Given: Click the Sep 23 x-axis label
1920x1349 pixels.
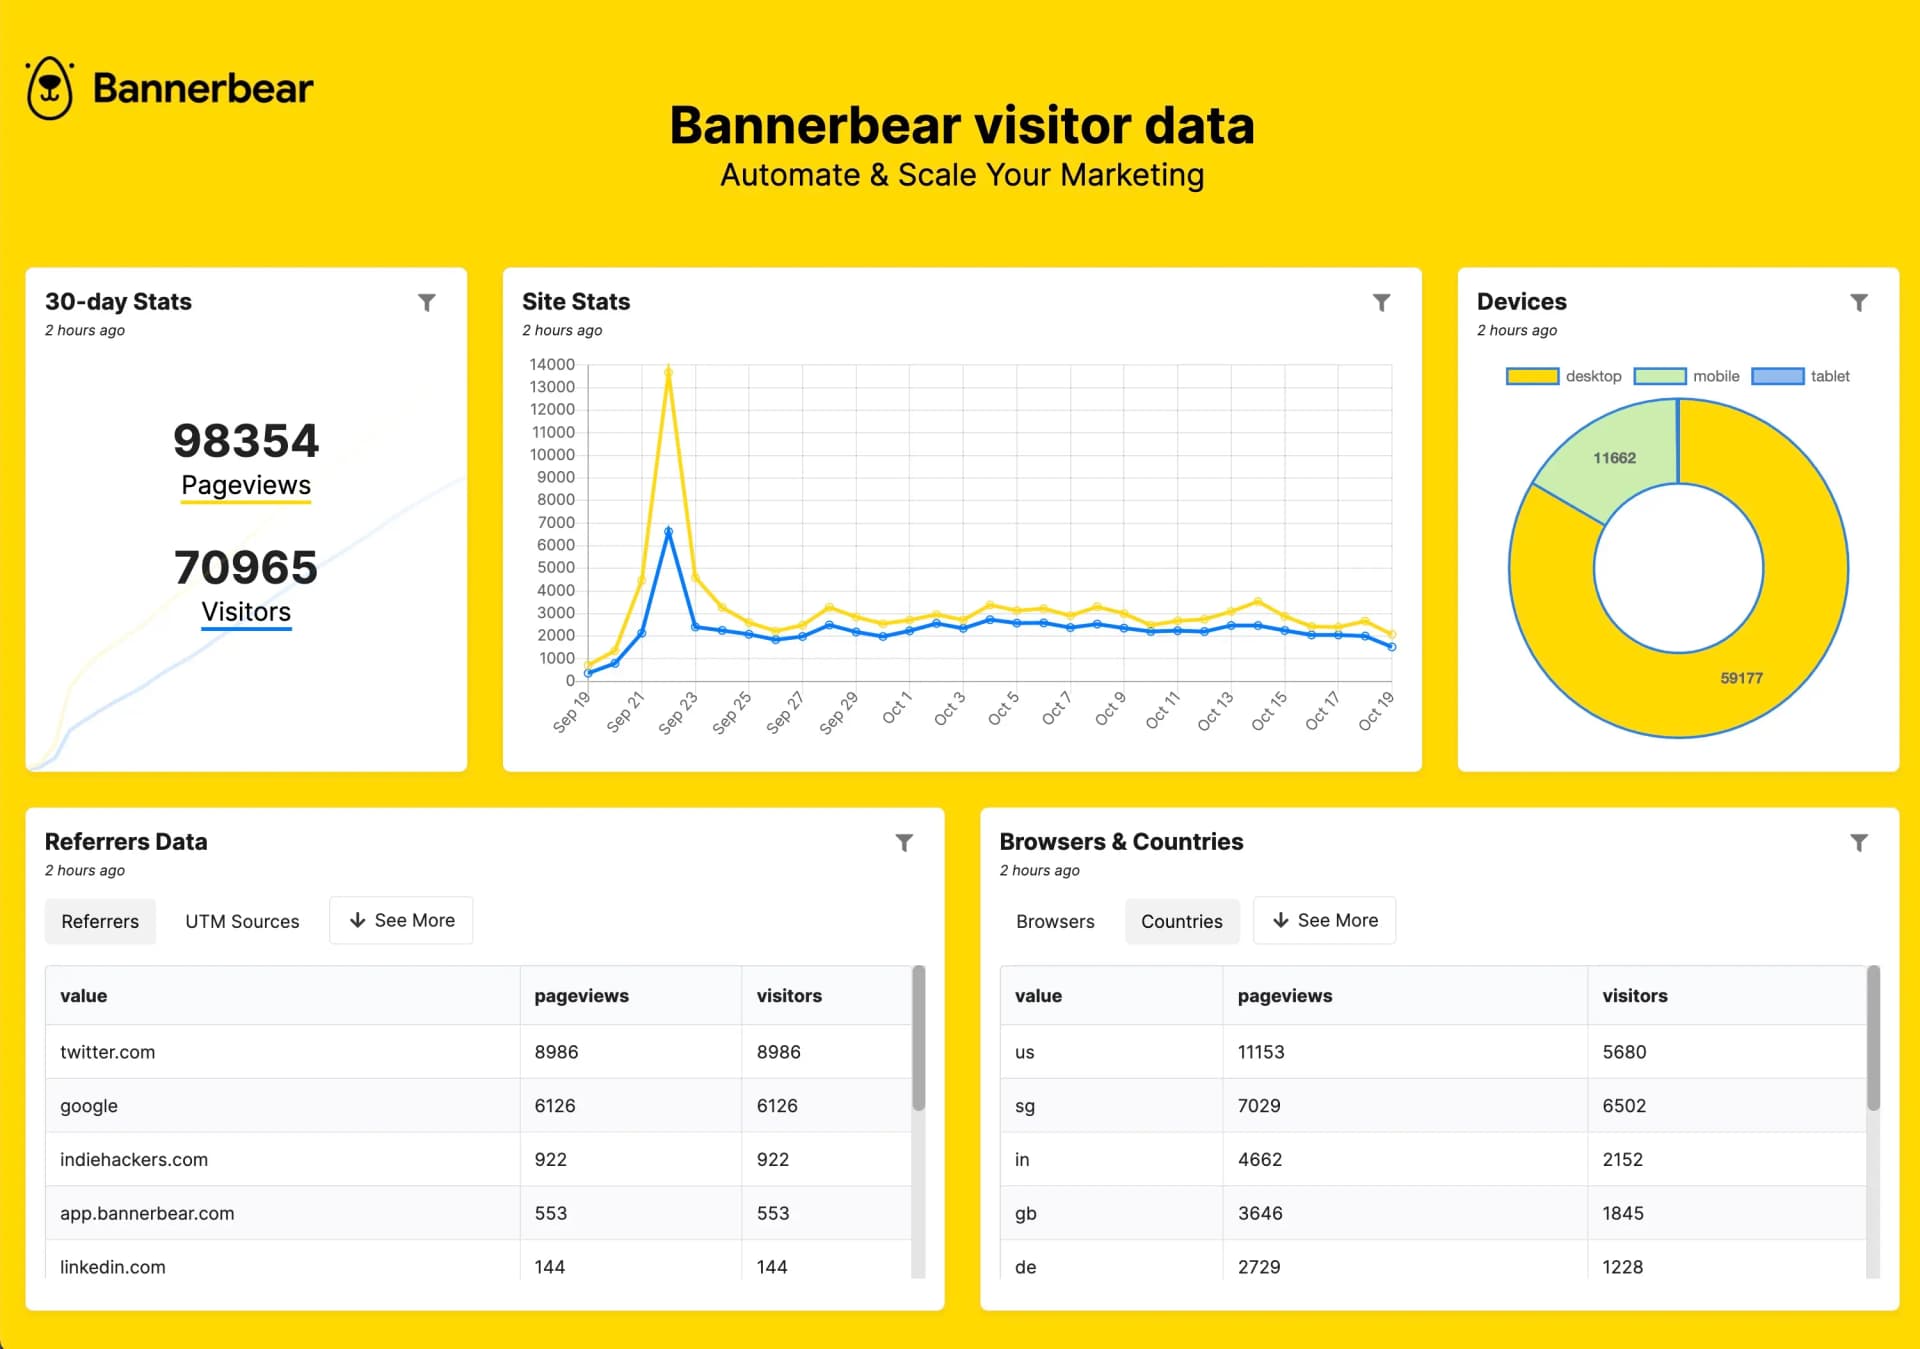Looking at the screenshot, I should coord(677,713).
